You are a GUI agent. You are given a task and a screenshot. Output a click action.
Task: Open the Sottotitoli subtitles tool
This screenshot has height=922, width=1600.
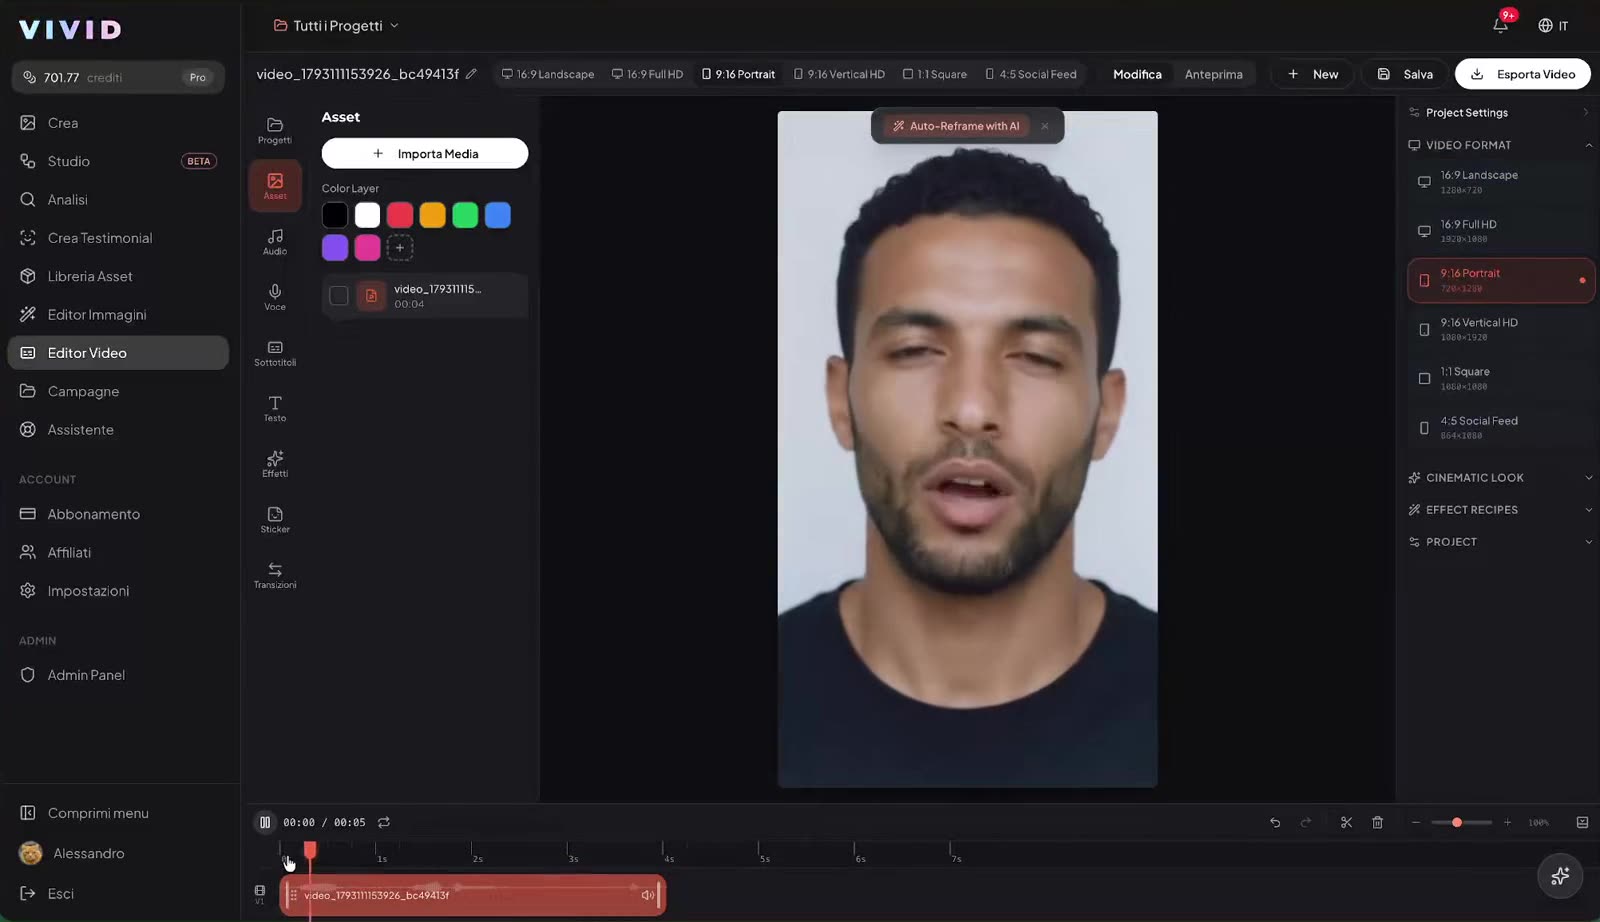point(275,353)
